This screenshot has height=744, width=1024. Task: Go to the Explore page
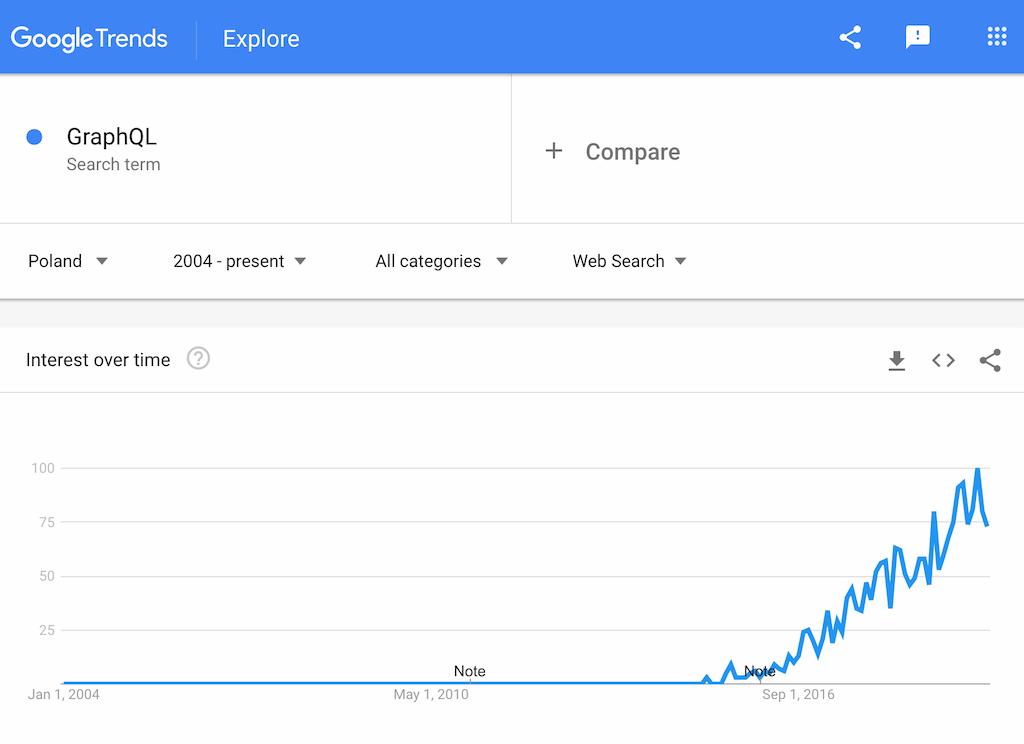(x=260, y=39)
